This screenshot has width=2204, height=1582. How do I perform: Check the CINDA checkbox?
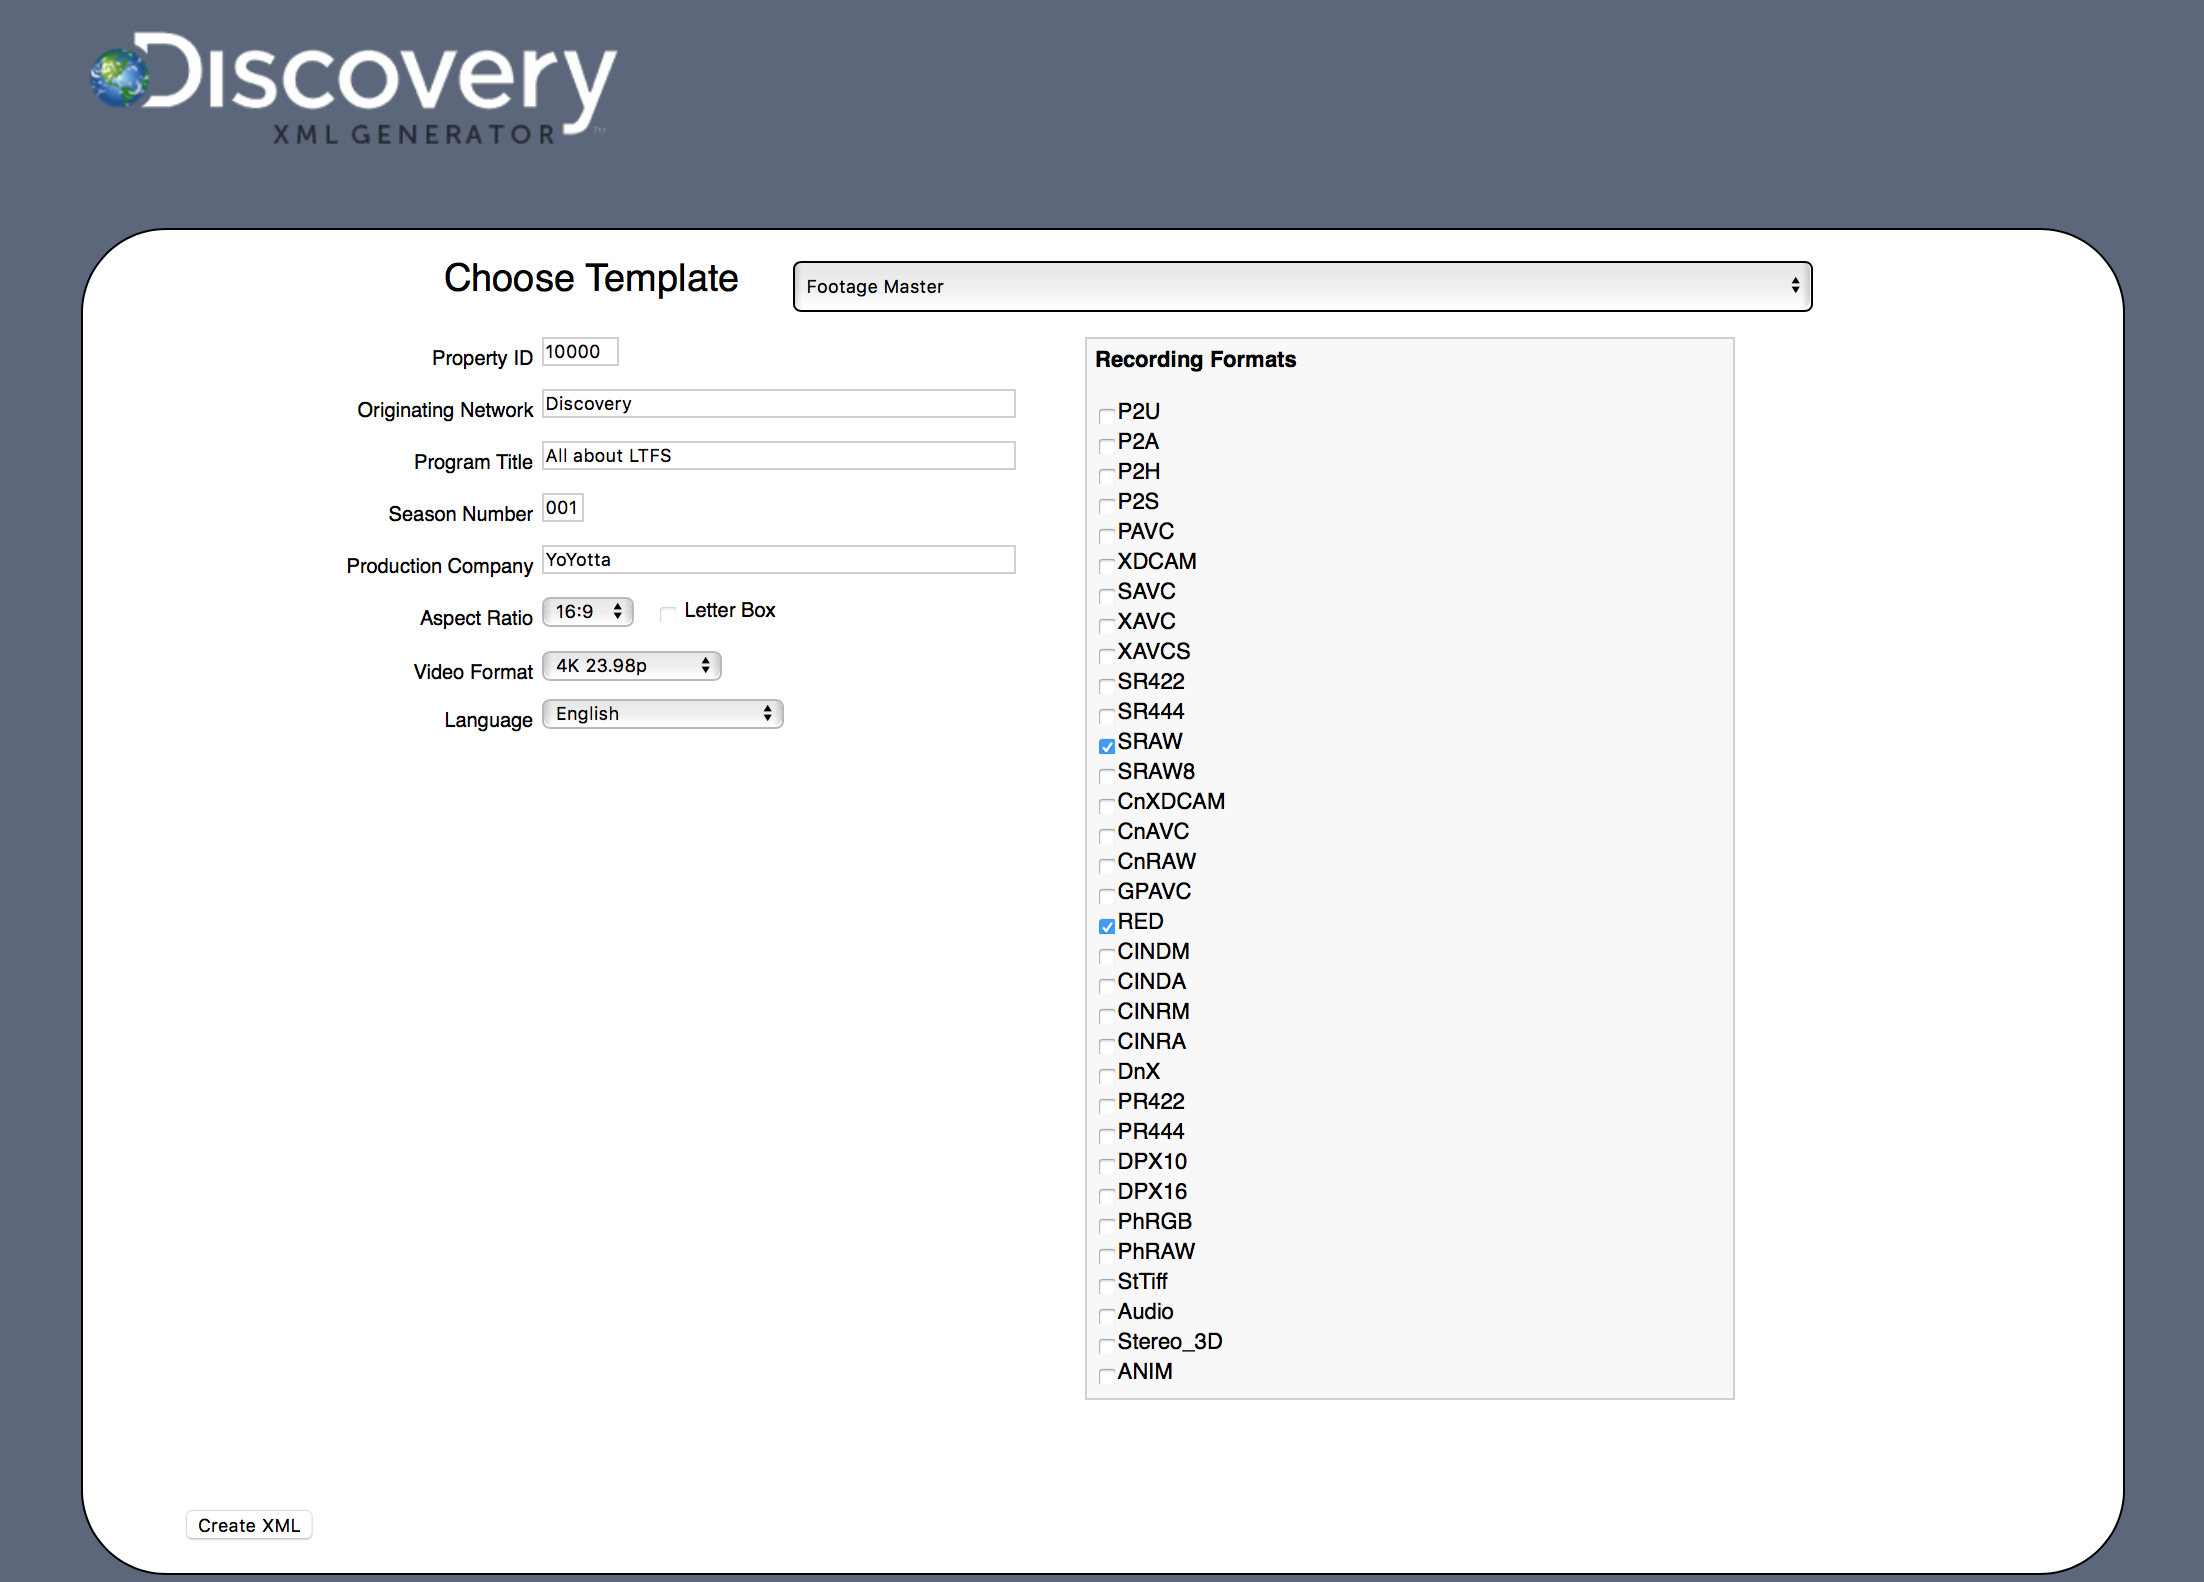[1107, 985]
